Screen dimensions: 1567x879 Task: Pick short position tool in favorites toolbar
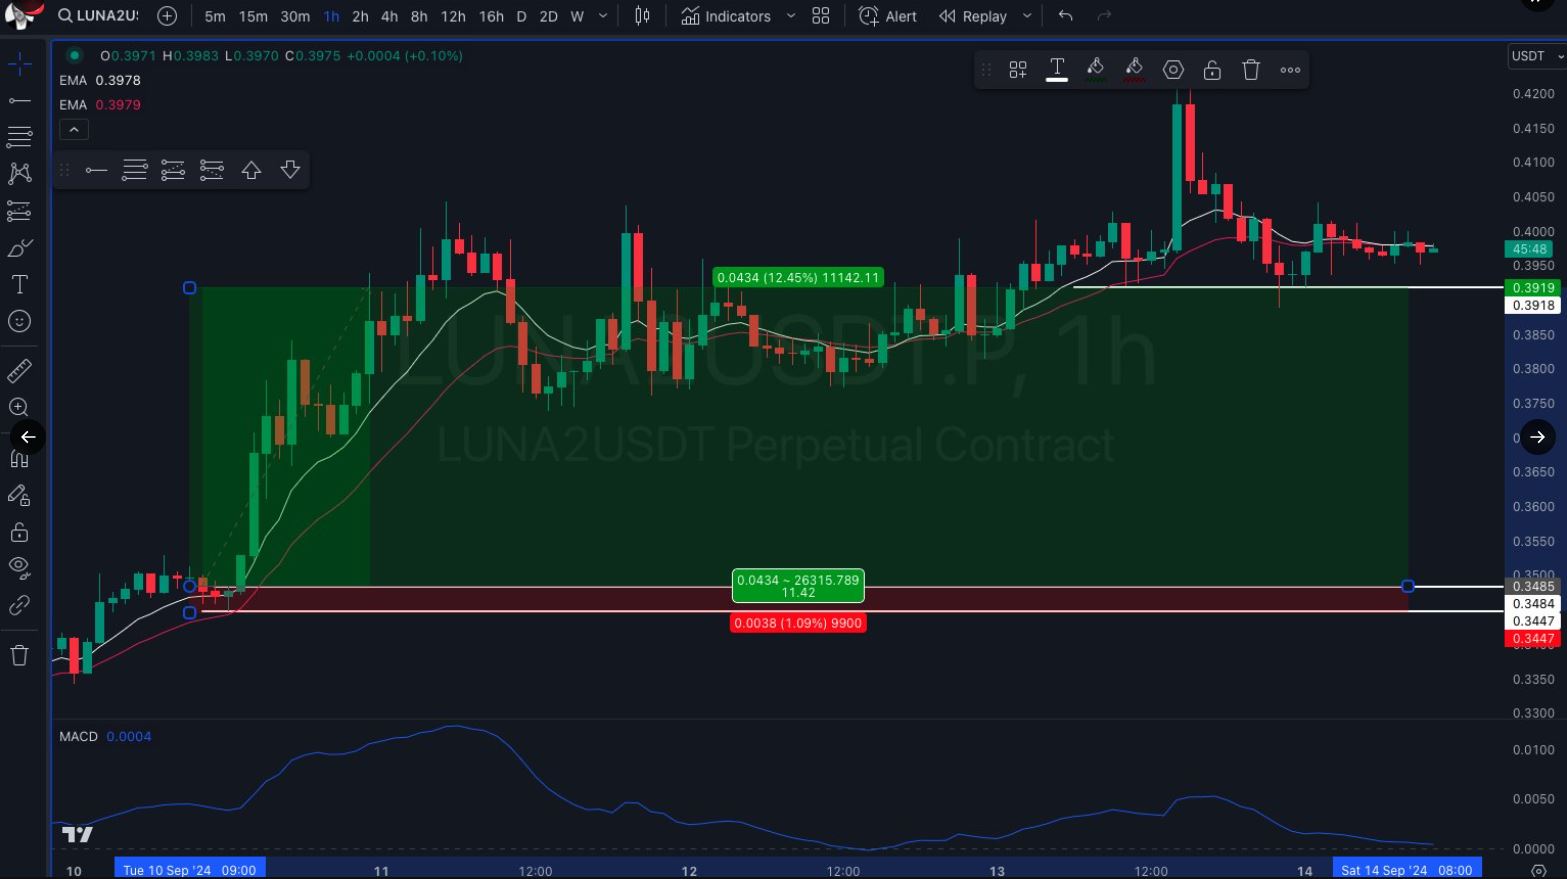click(212, 170)
